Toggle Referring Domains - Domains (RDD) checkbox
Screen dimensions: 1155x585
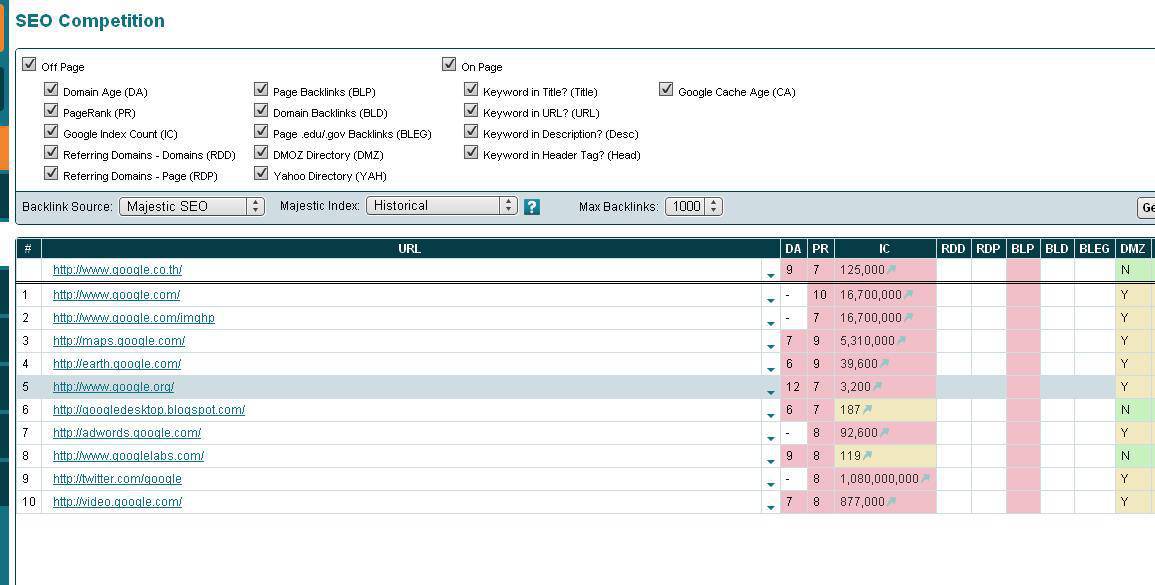click(x=51, y=152)
